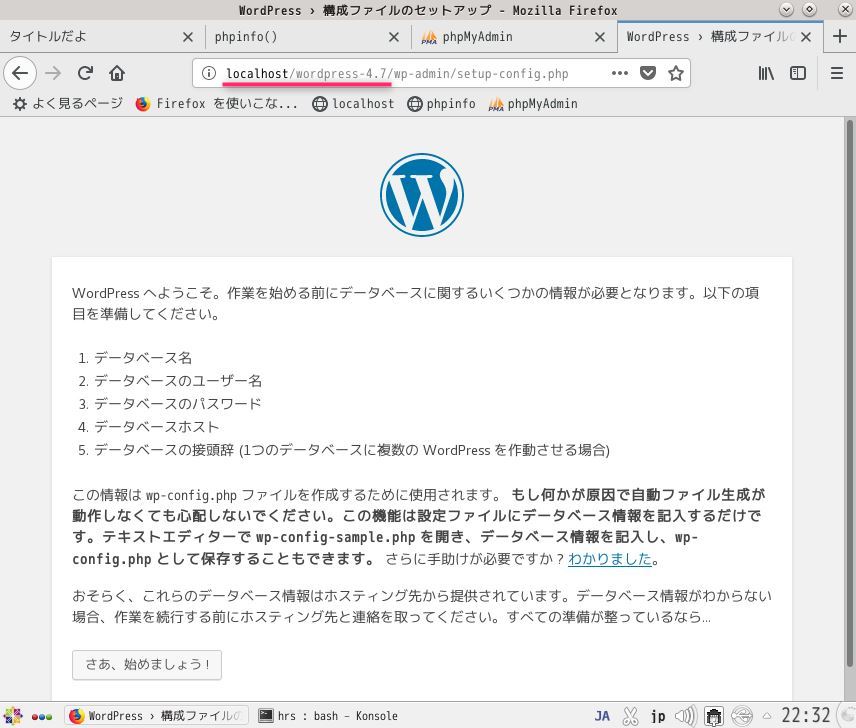
Task: Toggle the sidebar view icon
Action: 798,73
